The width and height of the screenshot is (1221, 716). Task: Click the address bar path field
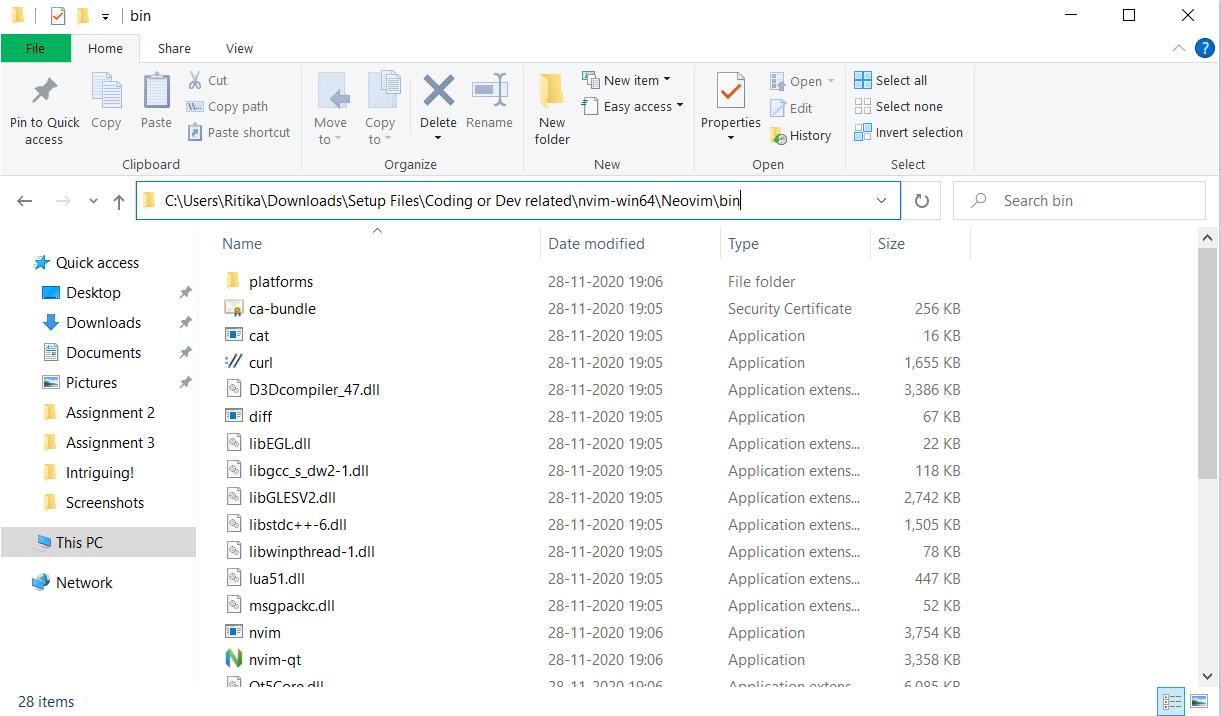(518, 201)
